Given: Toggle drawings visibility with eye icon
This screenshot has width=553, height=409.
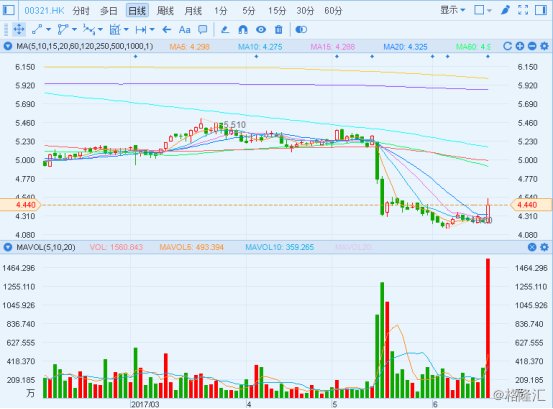Looking at the screenshot, I should (261, 30).
